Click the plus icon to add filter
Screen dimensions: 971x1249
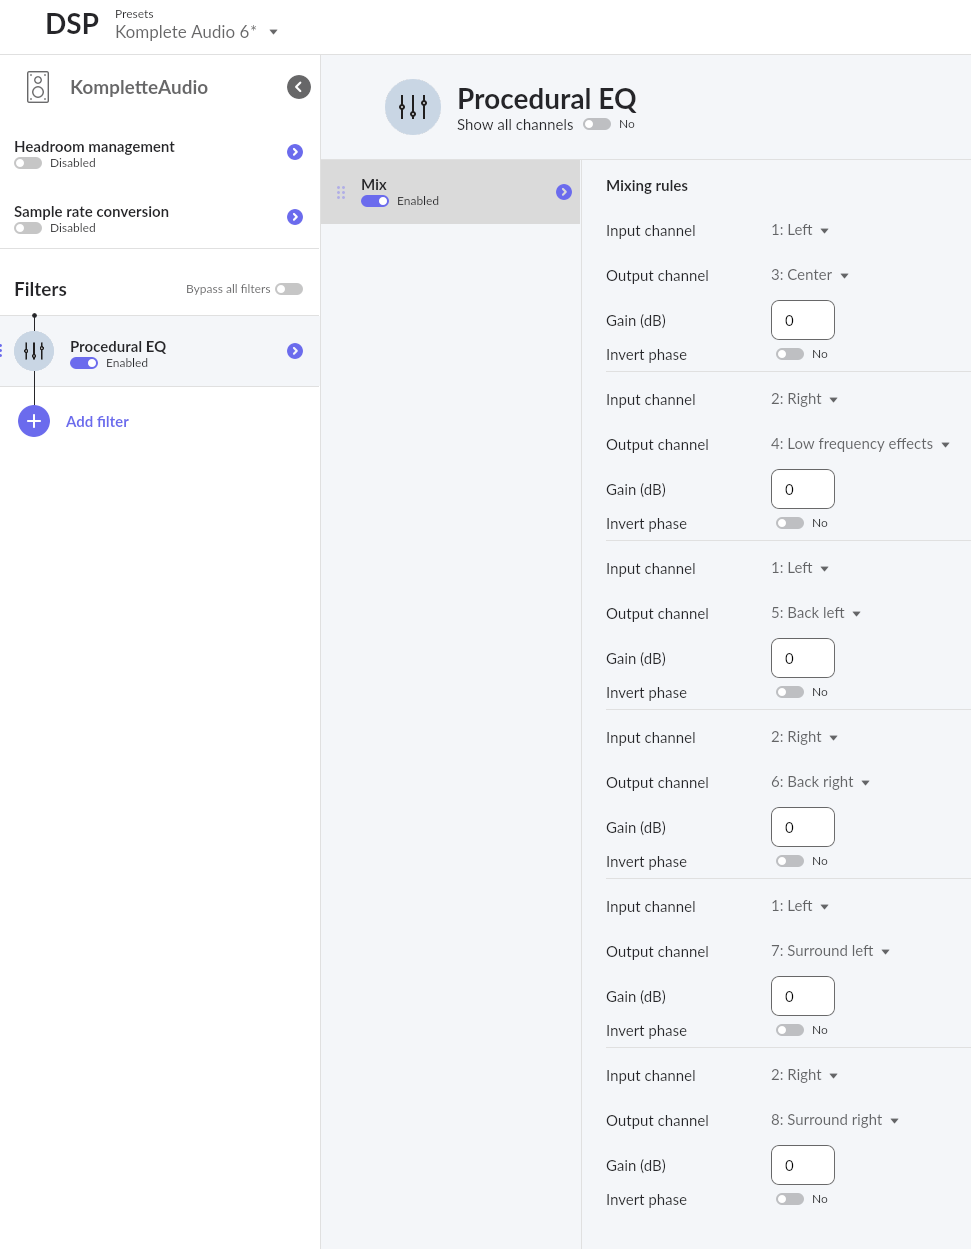pyautogui.click(x=34, y=421)
